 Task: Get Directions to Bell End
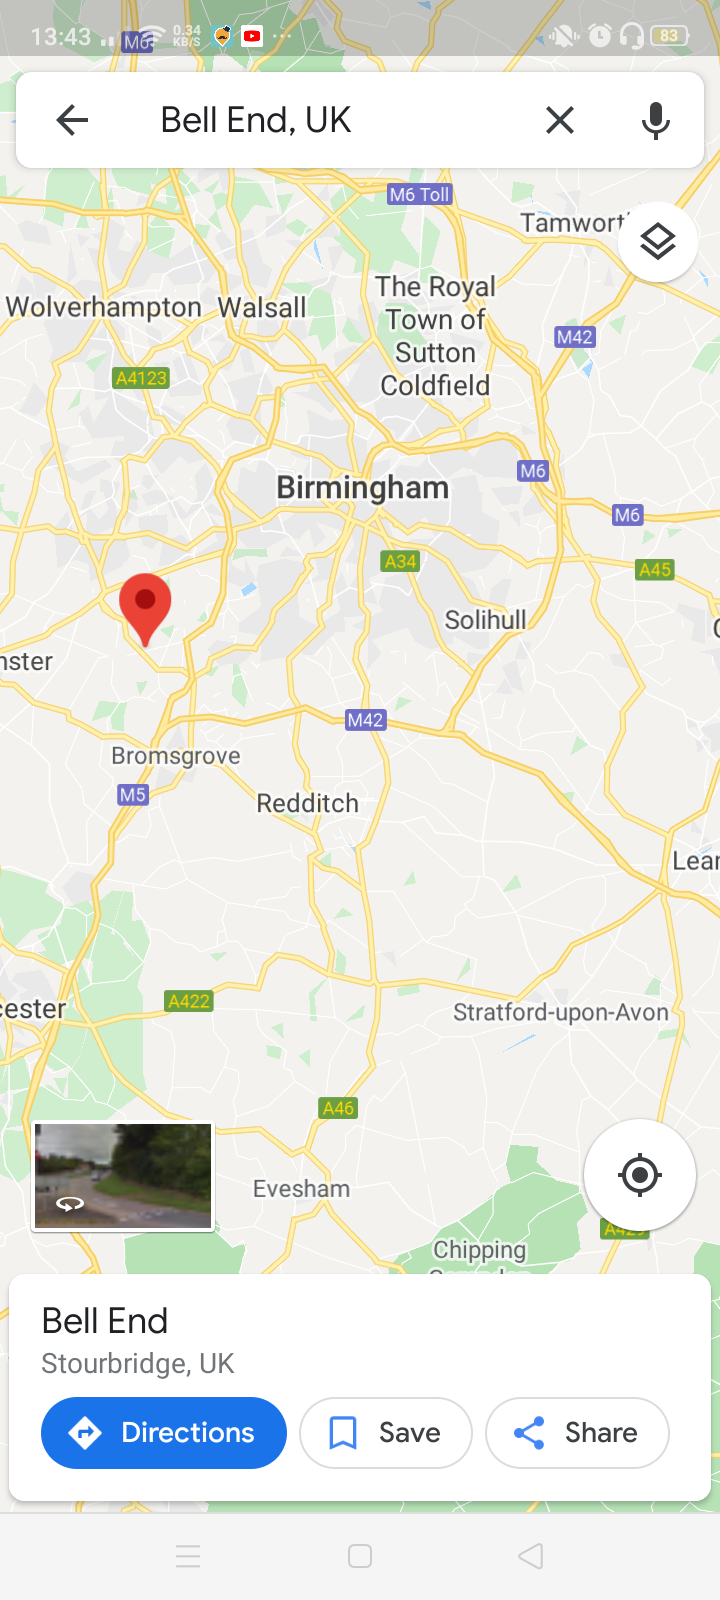point(164,1433)
